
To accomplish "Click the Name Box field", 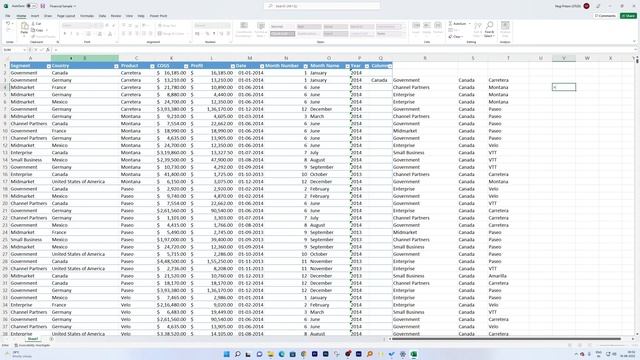I will [14, 50].
